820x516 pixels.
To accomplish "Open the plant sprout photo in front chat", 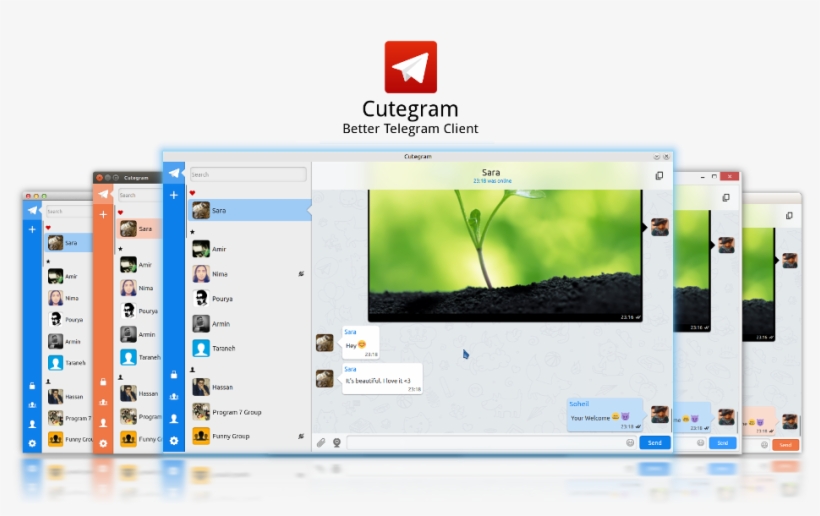I will 505,255.
